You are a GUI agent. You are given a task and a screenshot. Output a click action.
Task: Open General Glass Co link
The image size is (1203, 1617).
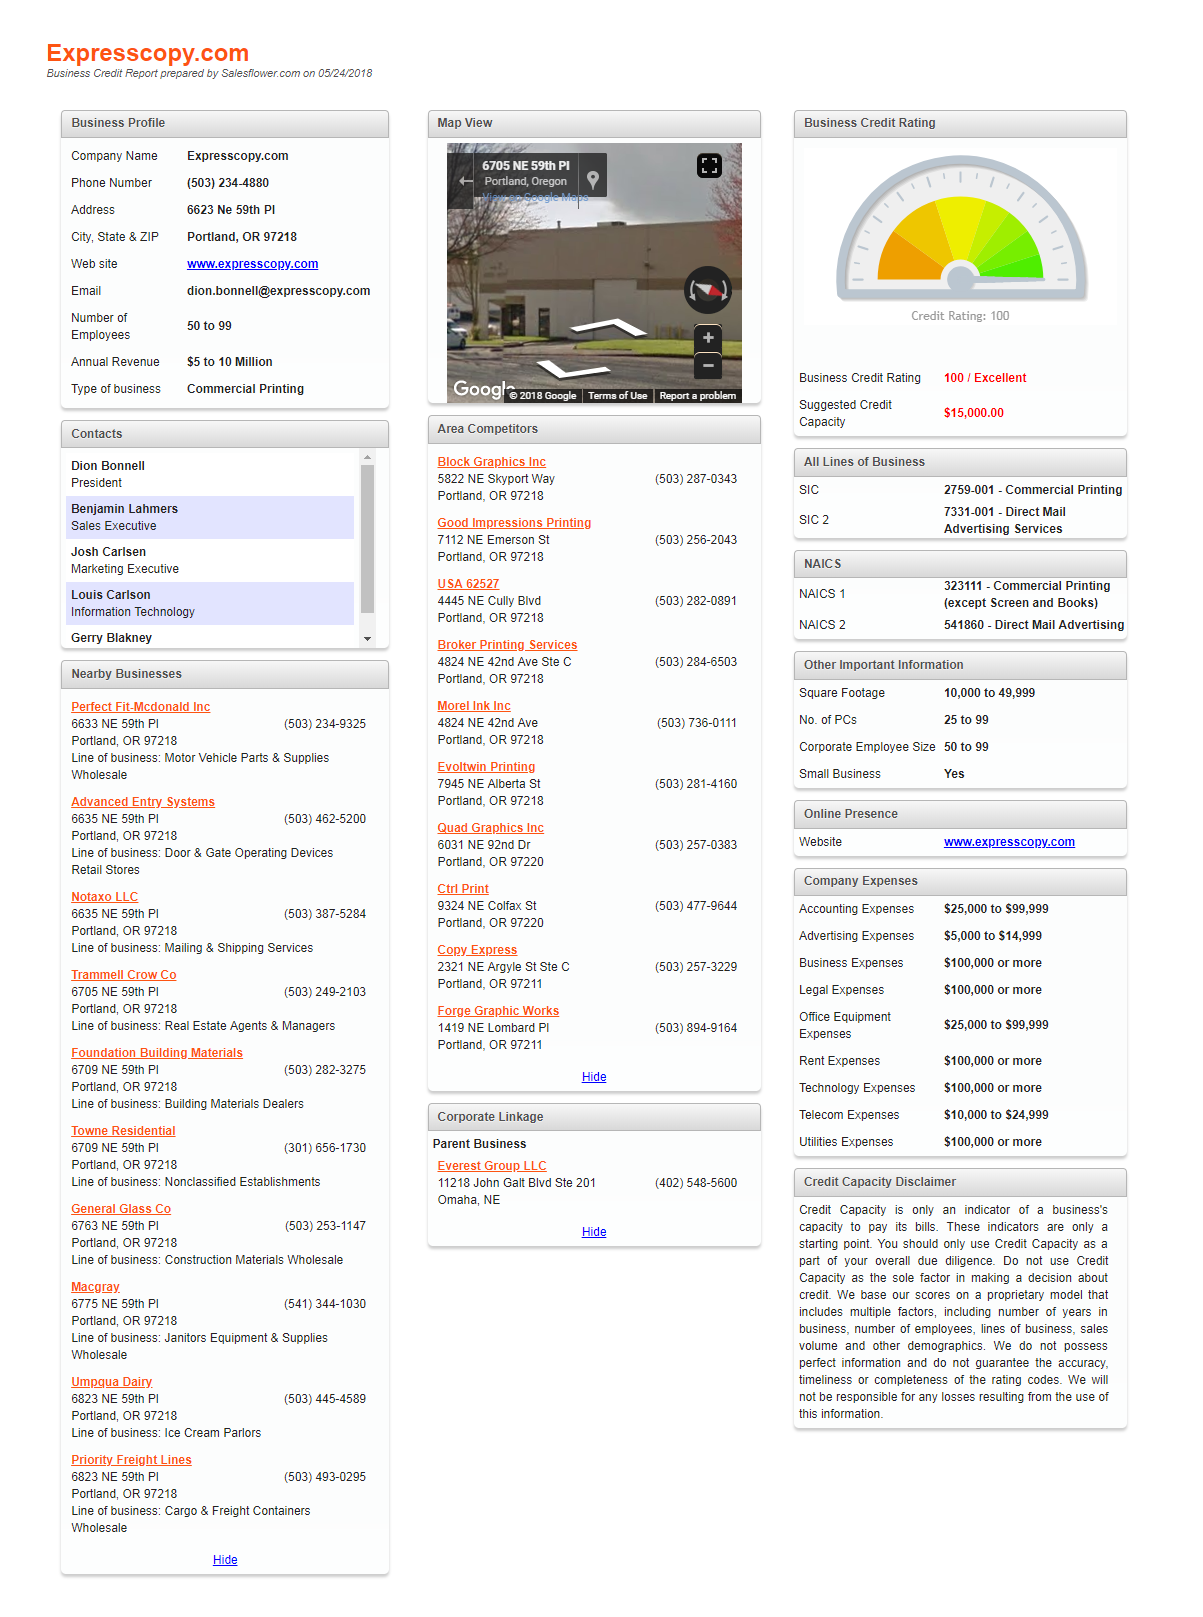tap(121, 1209)
